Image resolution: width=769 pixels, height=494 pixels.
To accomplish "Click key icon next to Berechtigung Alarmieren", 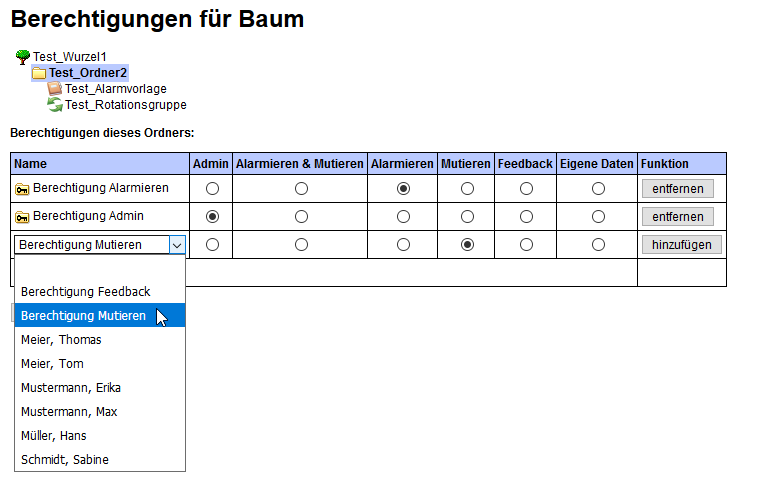I will pyautogui.click(x=22, y=189).
